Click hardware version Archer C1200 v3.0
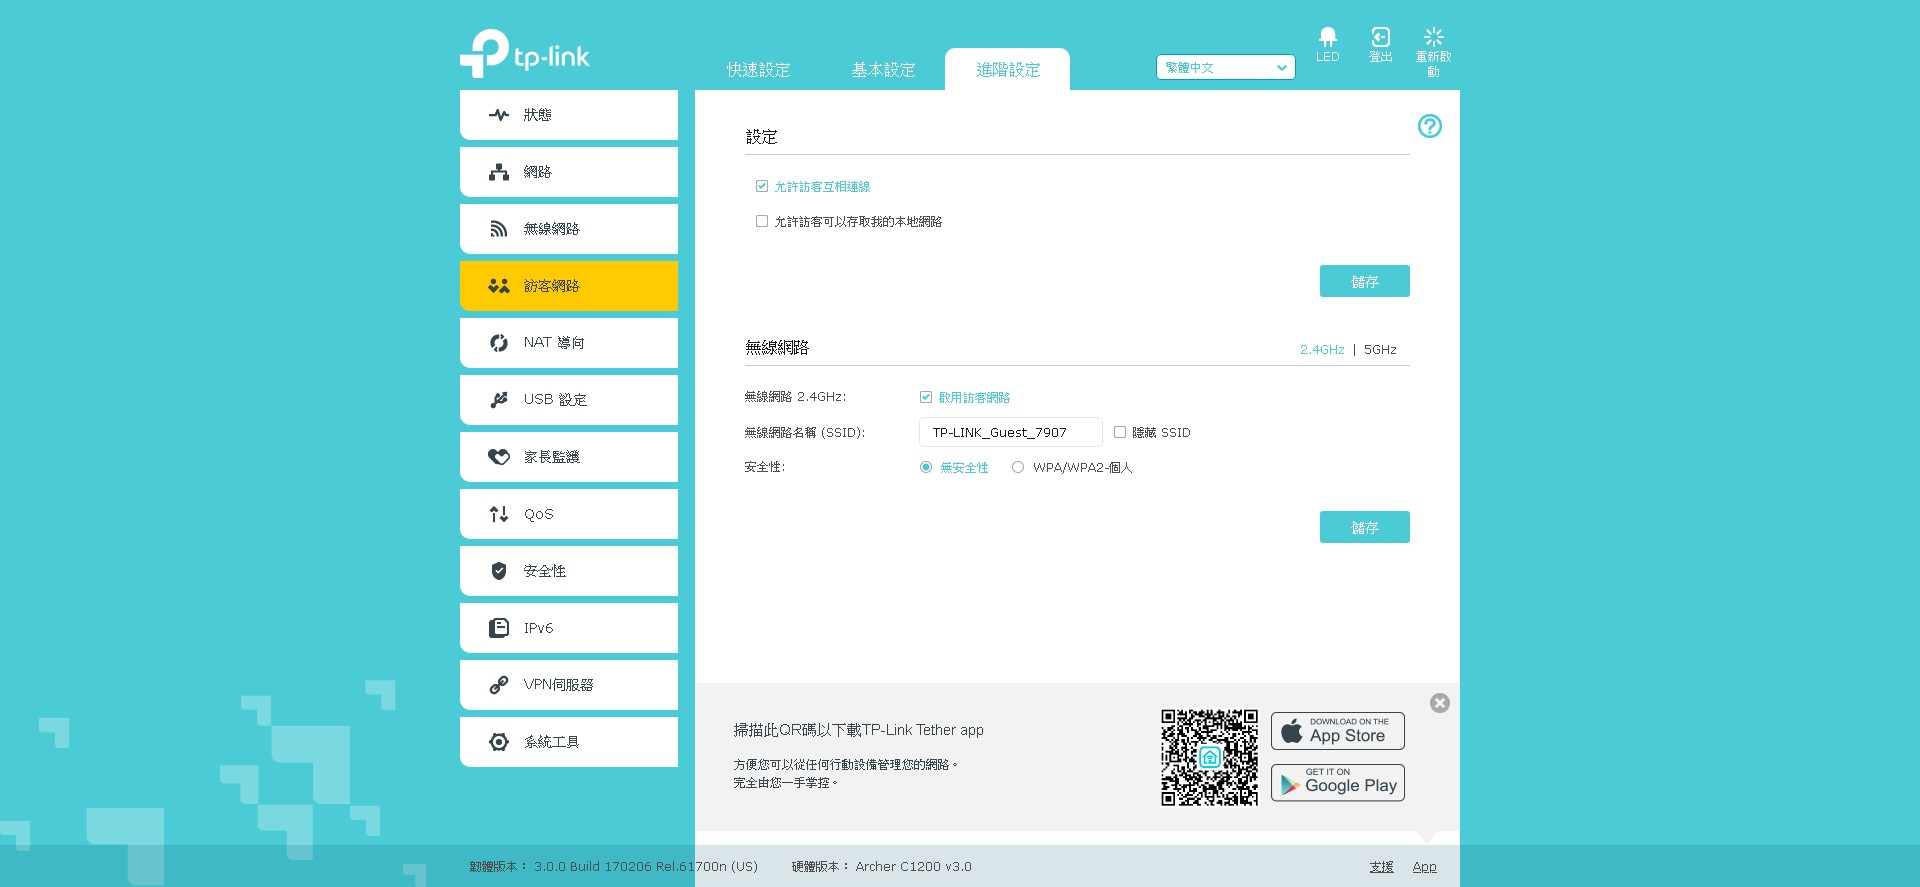 coord(913,867)
